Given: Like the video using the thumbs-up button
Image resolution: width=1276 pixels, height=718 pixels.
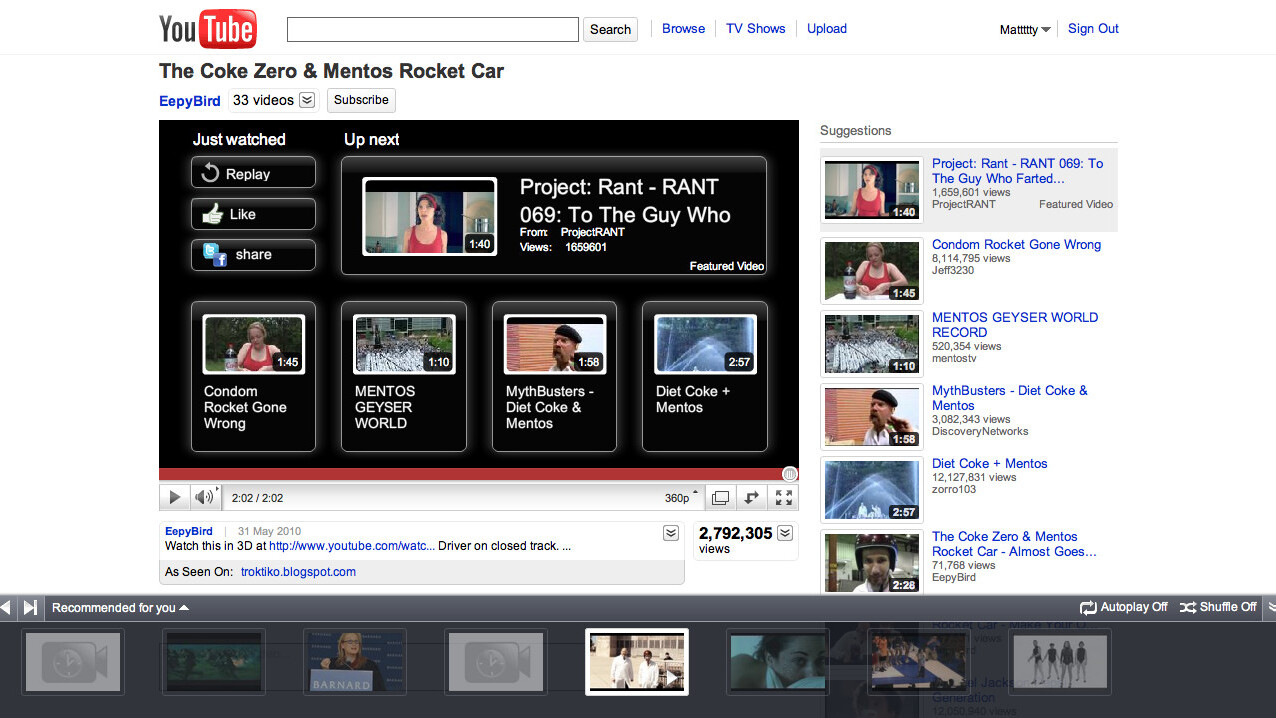Looking at the screenshot, I should 253,214.
